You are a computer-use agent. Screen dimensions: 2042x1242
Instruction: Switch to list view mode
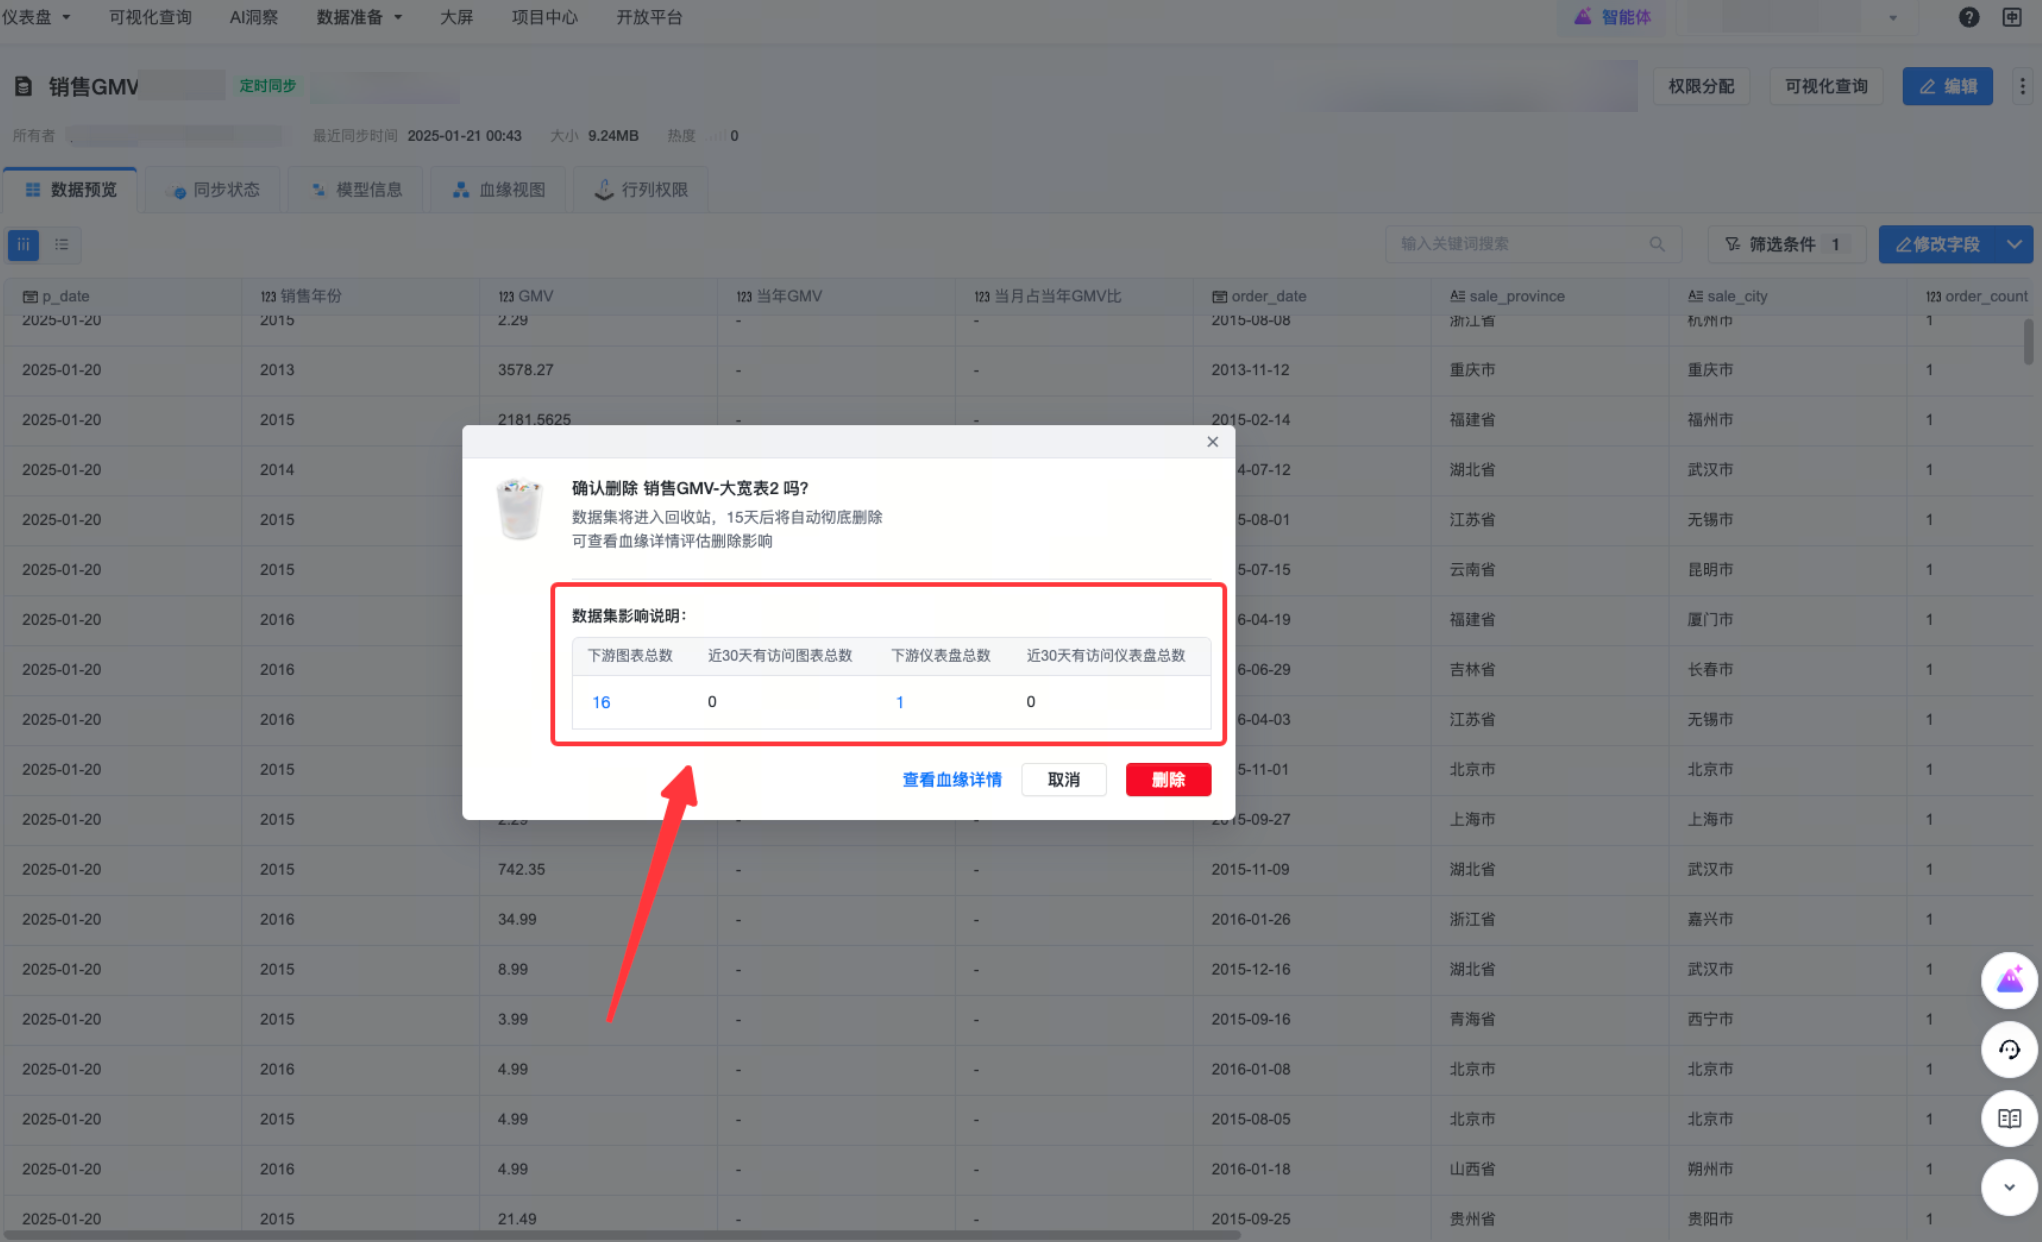pos(62,244)
